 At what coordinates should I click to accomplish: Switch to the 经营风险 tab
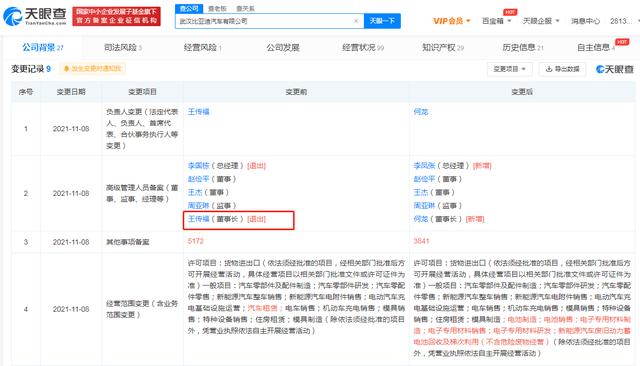coord(202,47)
